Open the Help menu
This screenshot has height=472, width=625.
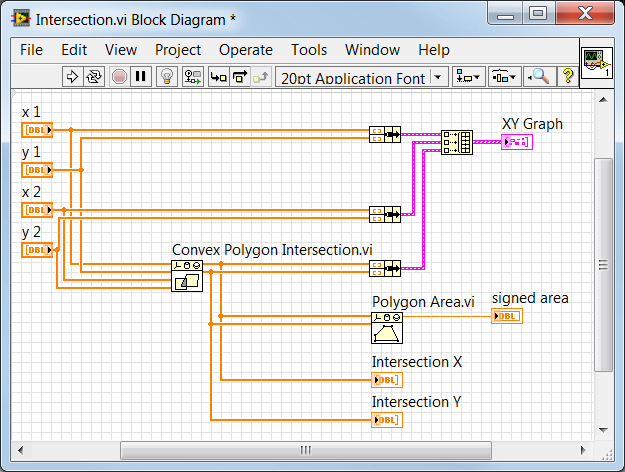tap(434, 50)
